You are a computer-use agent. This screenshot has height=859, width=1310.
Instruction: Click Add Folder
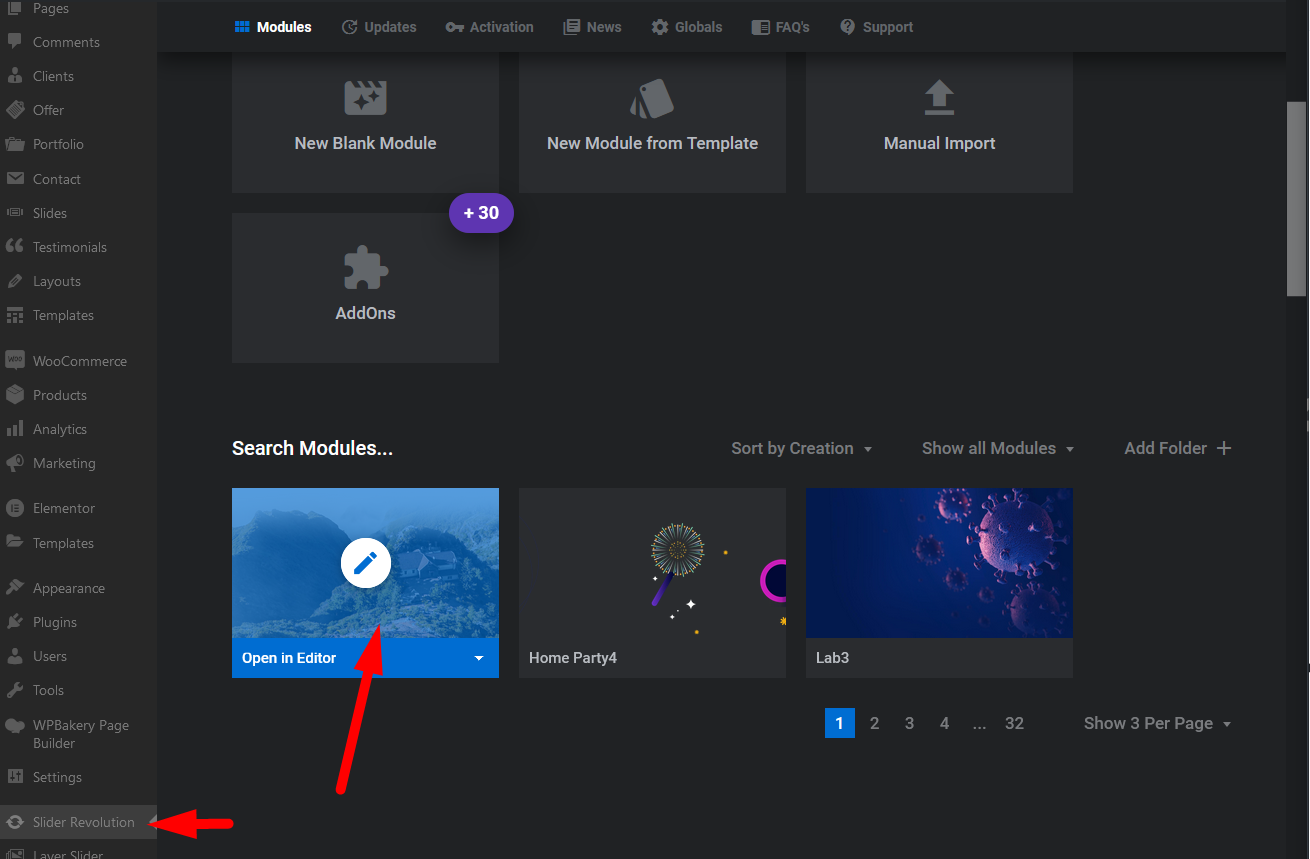(x=1177, y=448)
